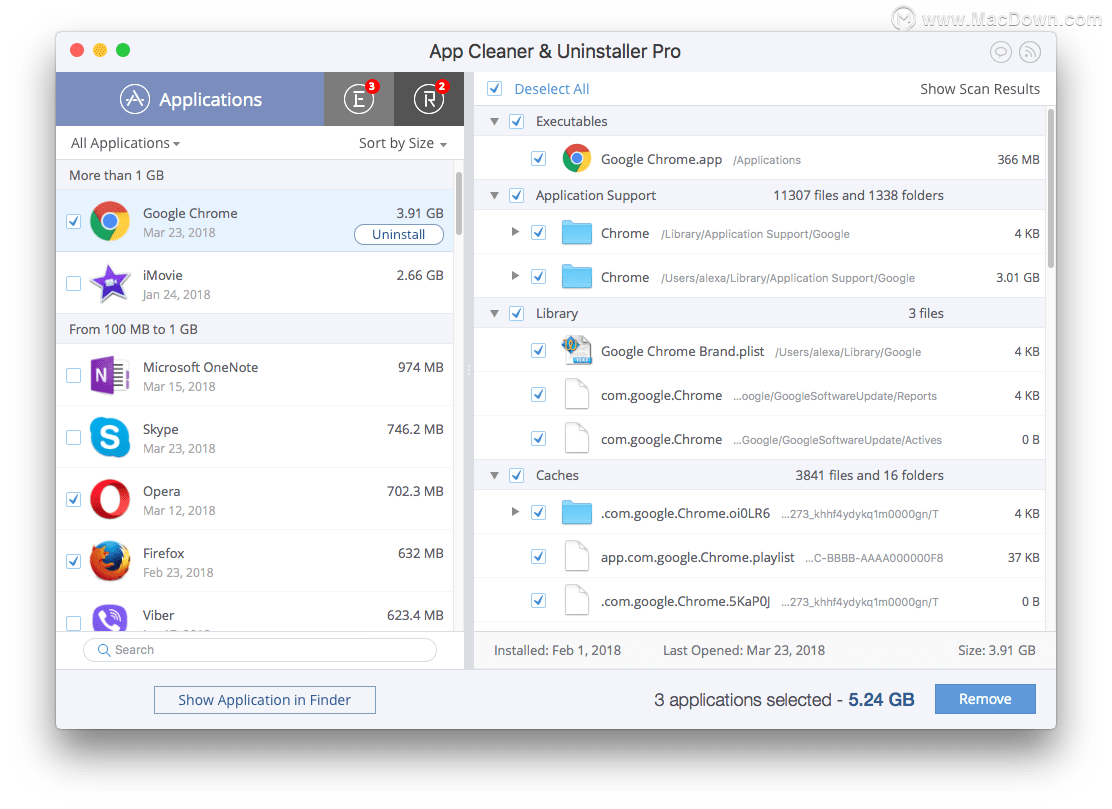Click the file details scrollbar

[x=1051, y=189]
